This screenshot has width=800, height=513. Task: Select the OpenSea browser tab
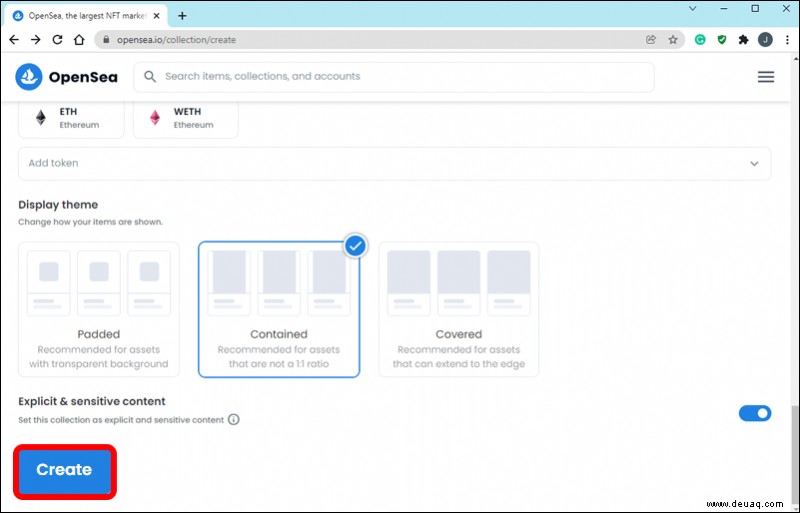click(86, 16)
